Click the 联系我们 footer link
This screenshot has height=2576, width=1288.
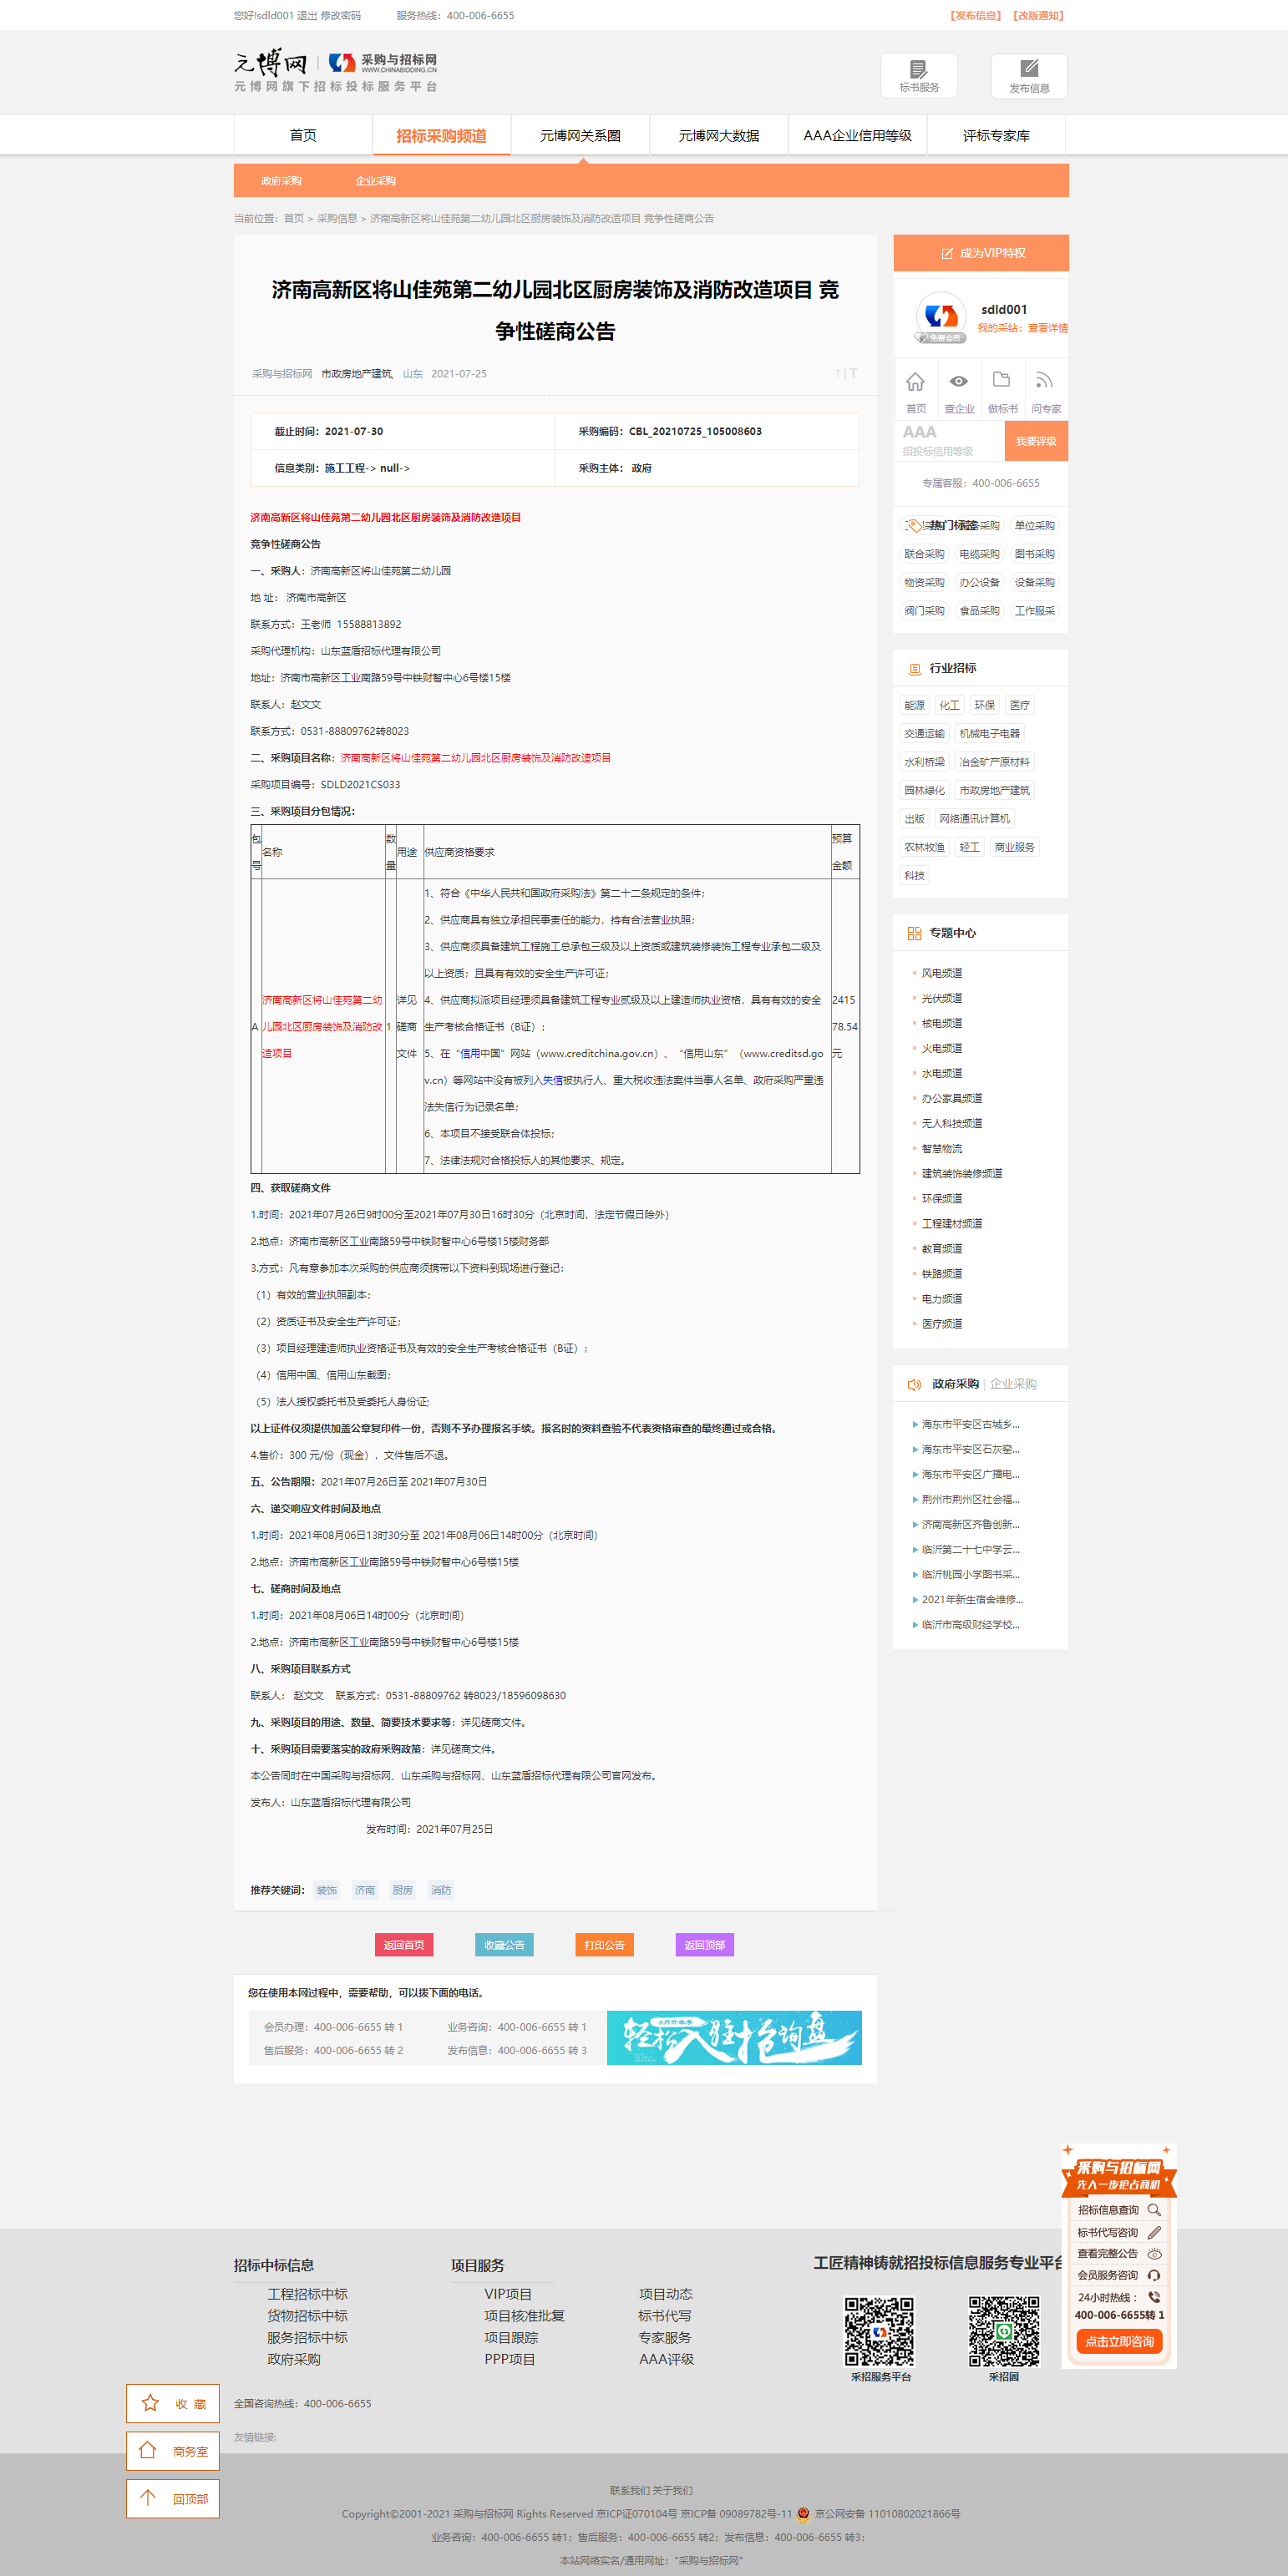tap(630, 2490)
